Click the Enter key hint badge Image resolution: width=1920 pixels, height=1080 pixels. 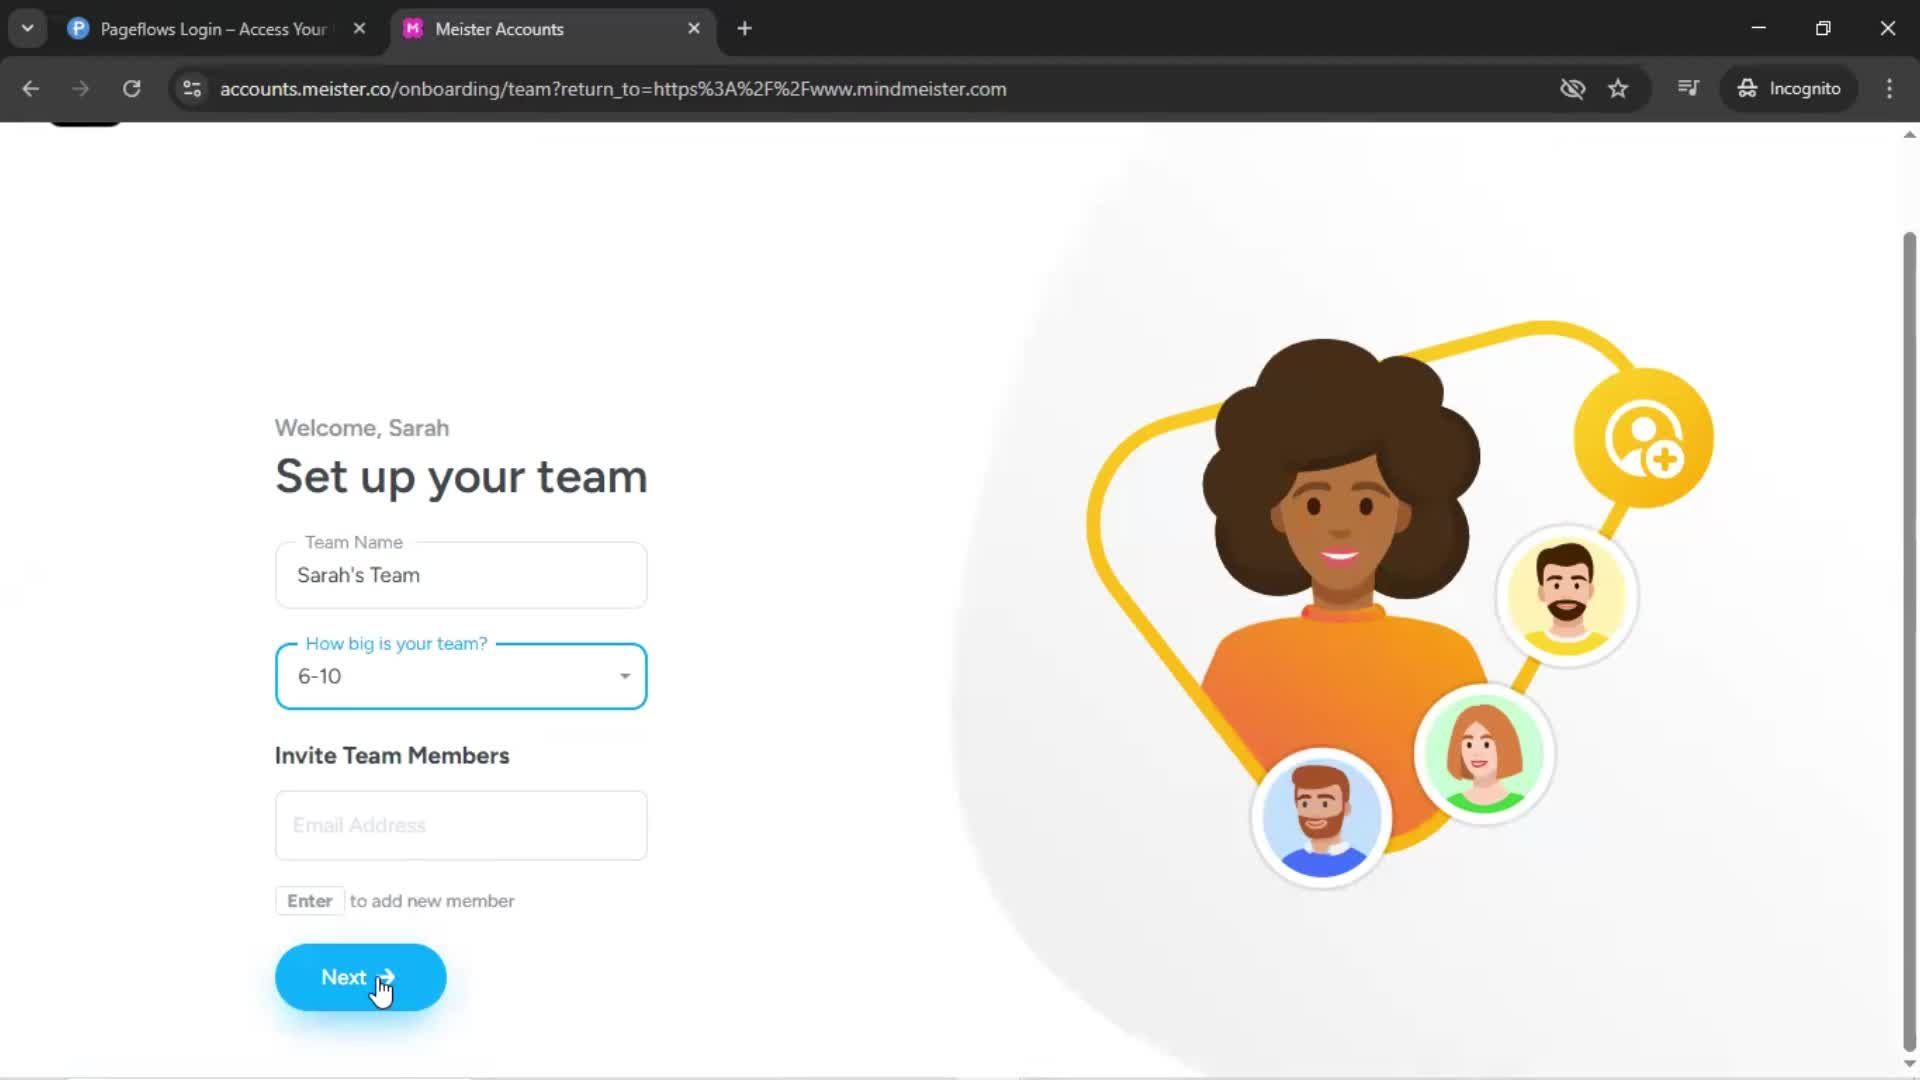[x=310, y=901]
